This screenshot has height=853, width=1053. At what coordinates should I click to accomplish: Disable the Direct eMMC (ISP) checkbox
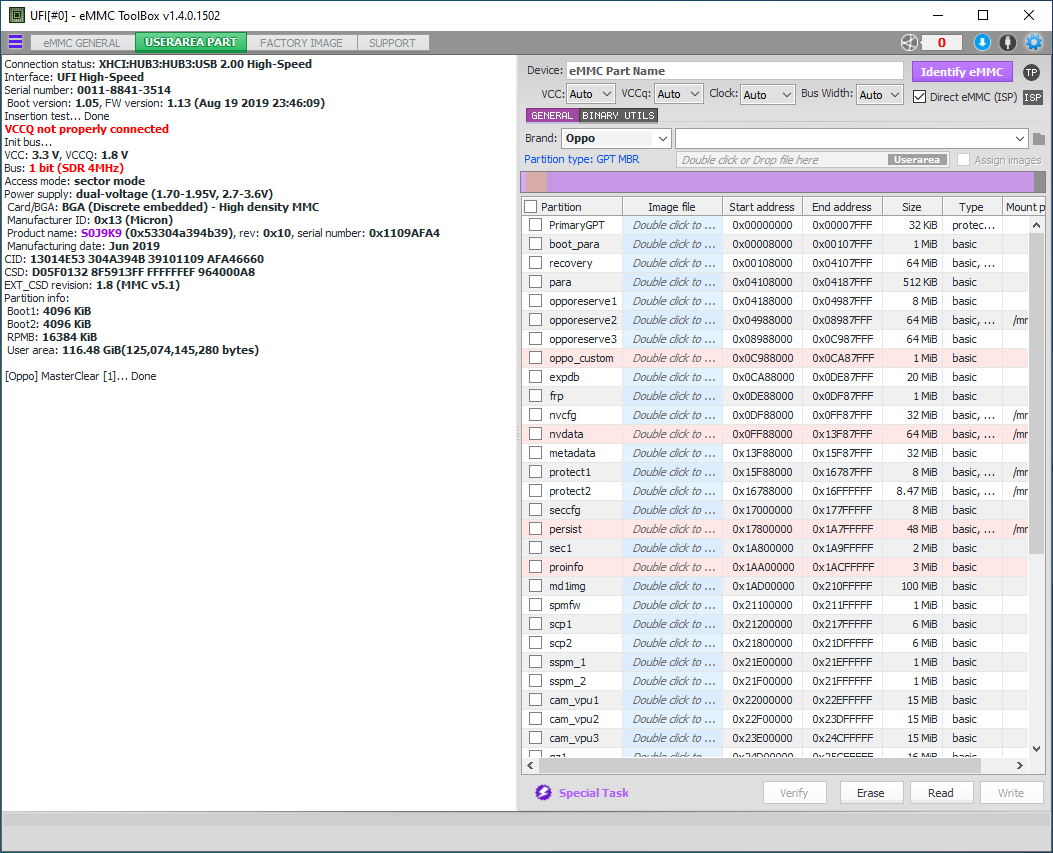click(920, 96)
